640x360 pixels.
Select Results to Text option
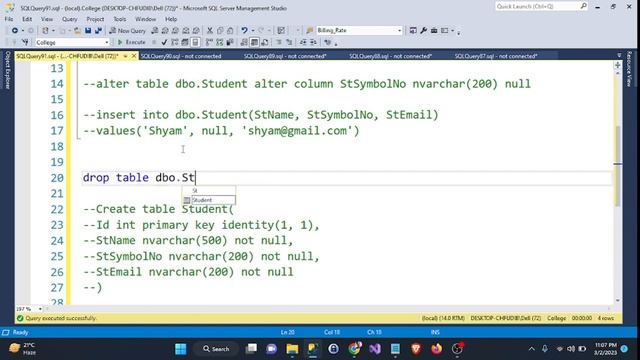pyautogui.click(x=244, y=42)
